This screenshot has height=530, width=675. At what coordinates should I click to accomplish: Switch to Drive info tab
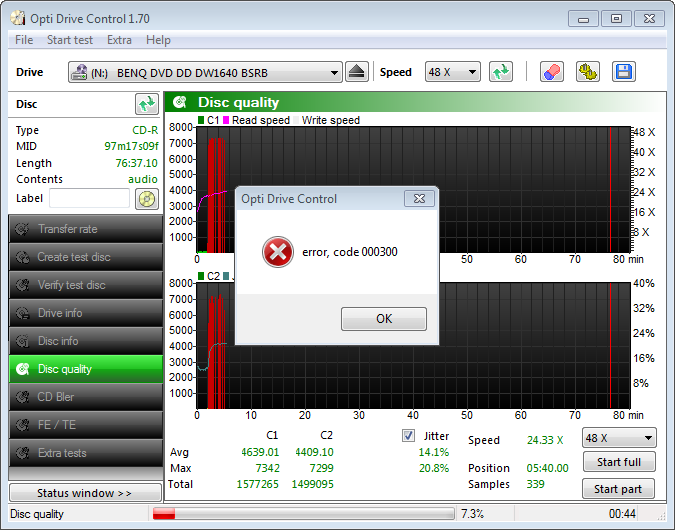point(86,313)
